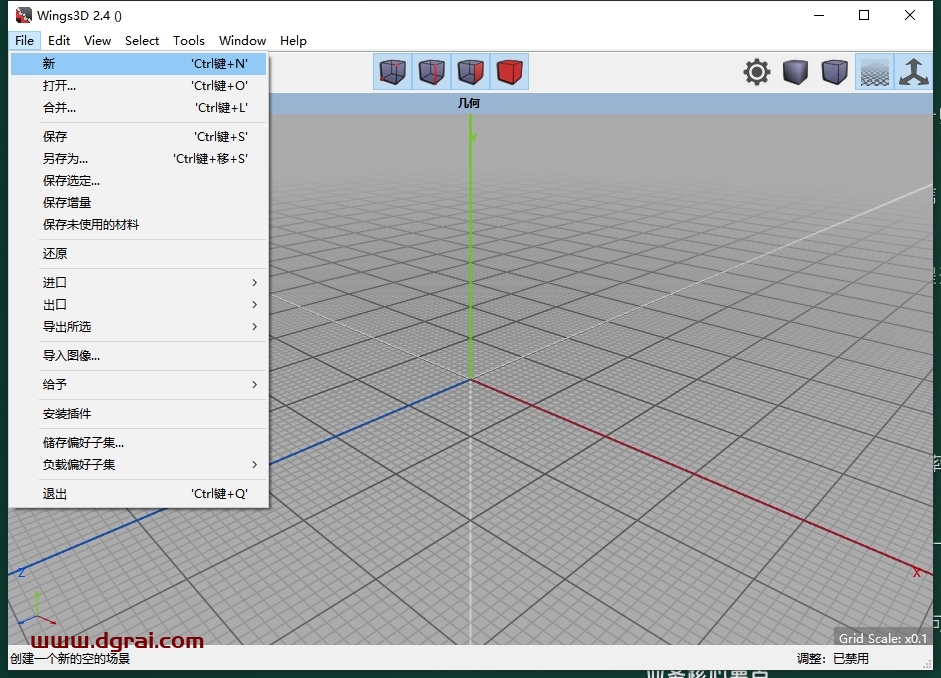Choose 合并... (Merge) menu entry

coord(139,108)
